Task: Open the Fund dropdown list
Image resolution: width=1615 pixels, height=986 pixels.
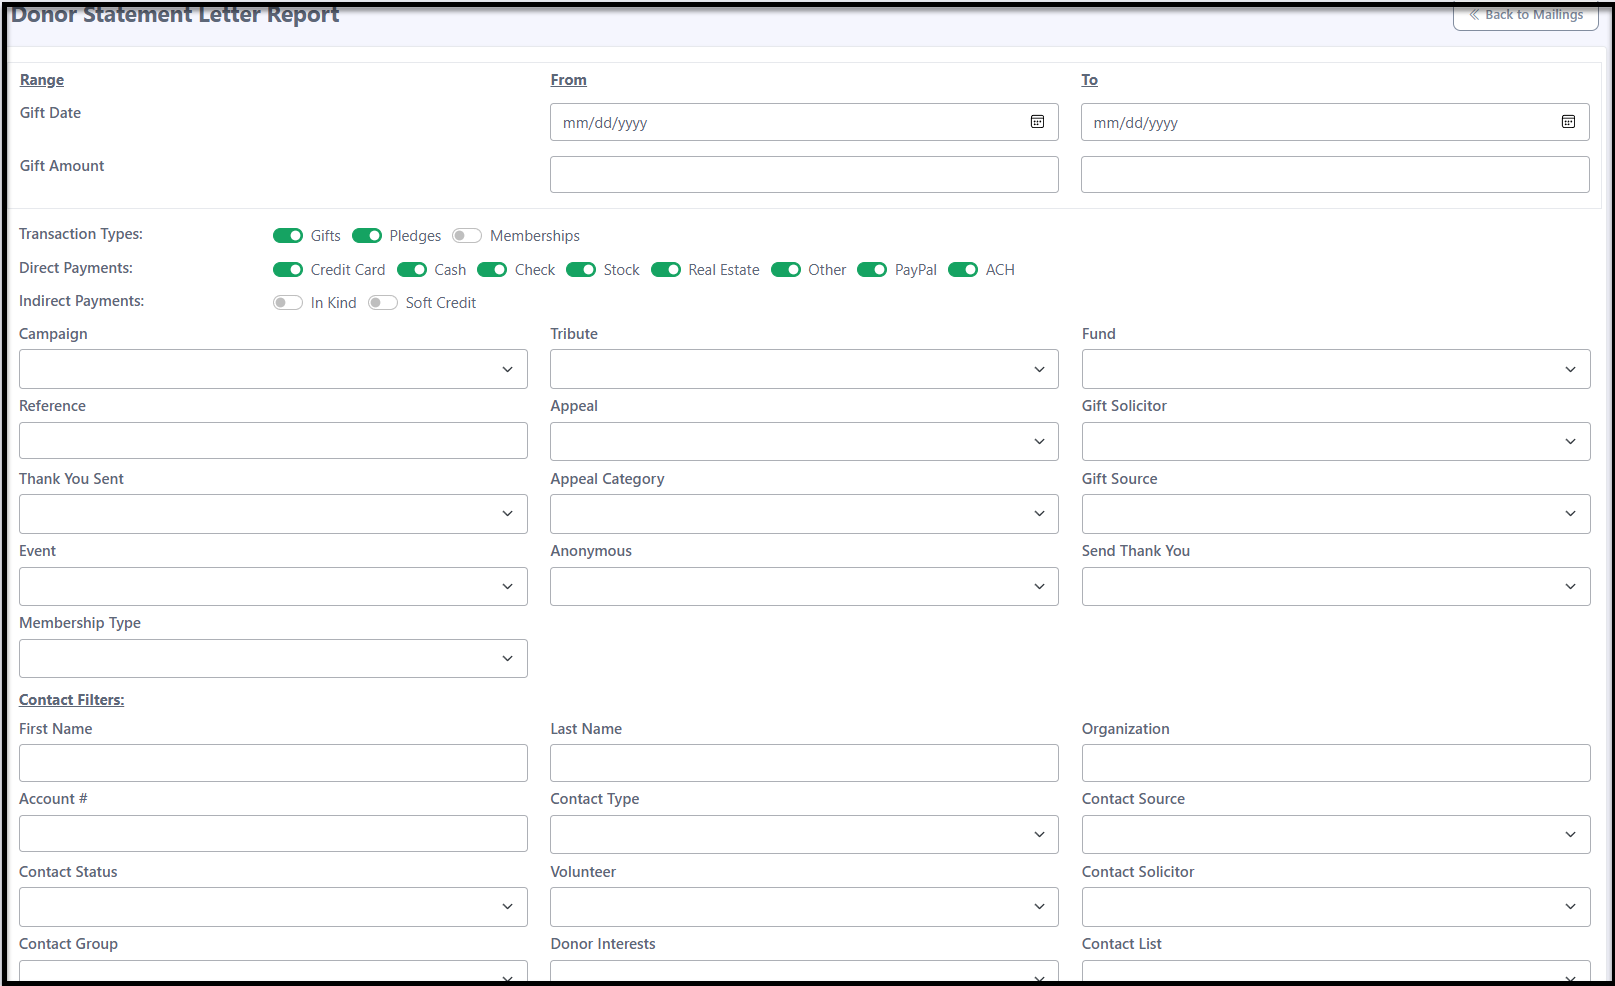Action: coord(1336,369)
